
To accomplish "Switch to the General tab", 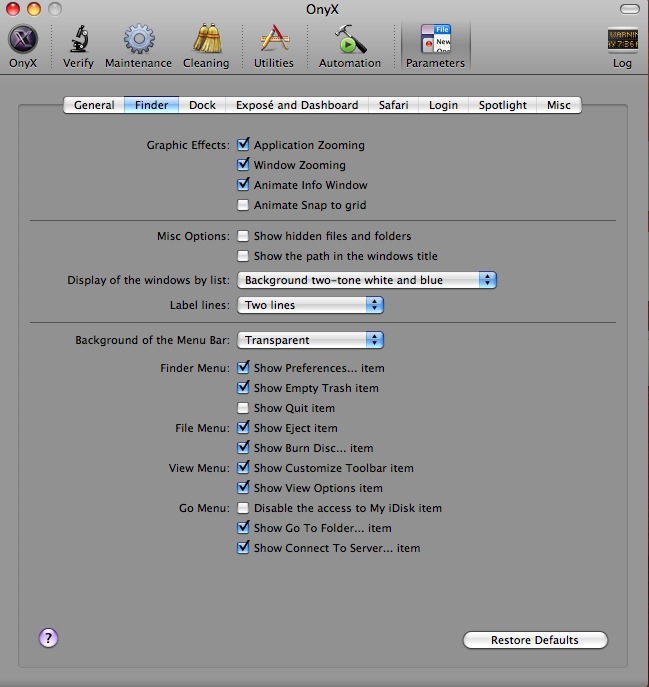I will pos(94,105).
